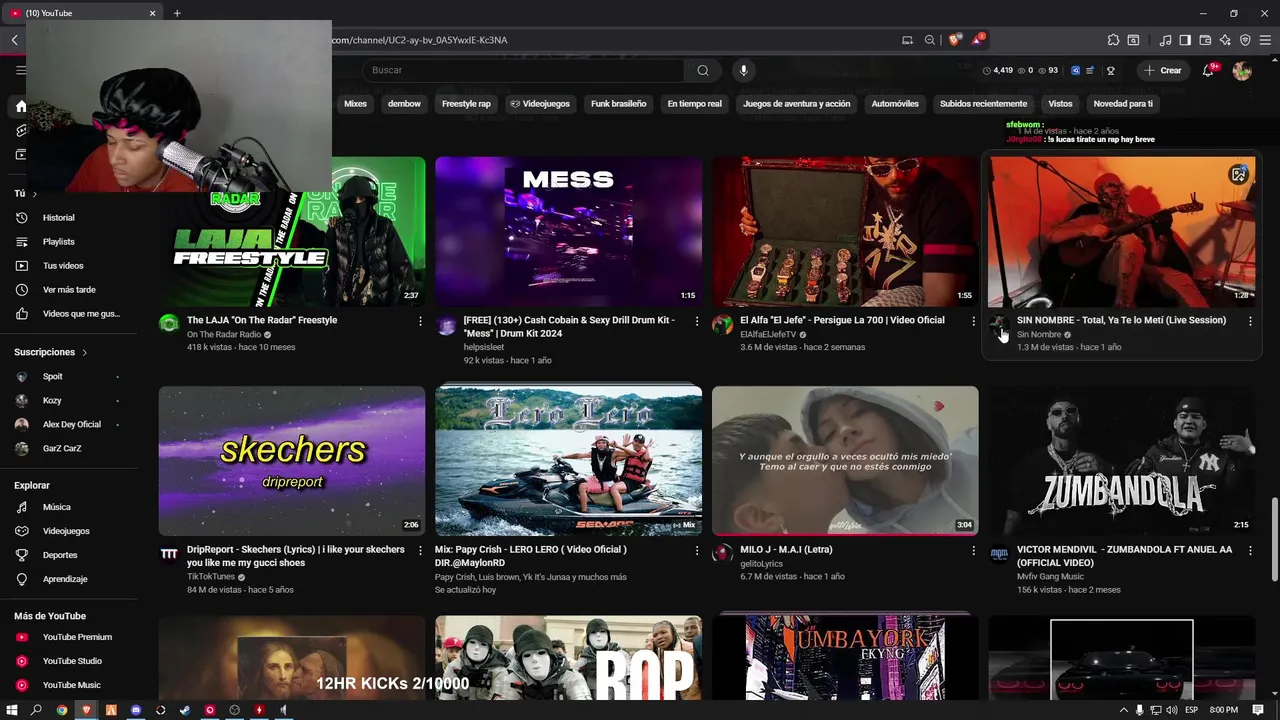The height and width of the screenshot is (720, 1280).
Task: Select the dembow filter chip
Action: pyautogui.click(x=404, y=104)
